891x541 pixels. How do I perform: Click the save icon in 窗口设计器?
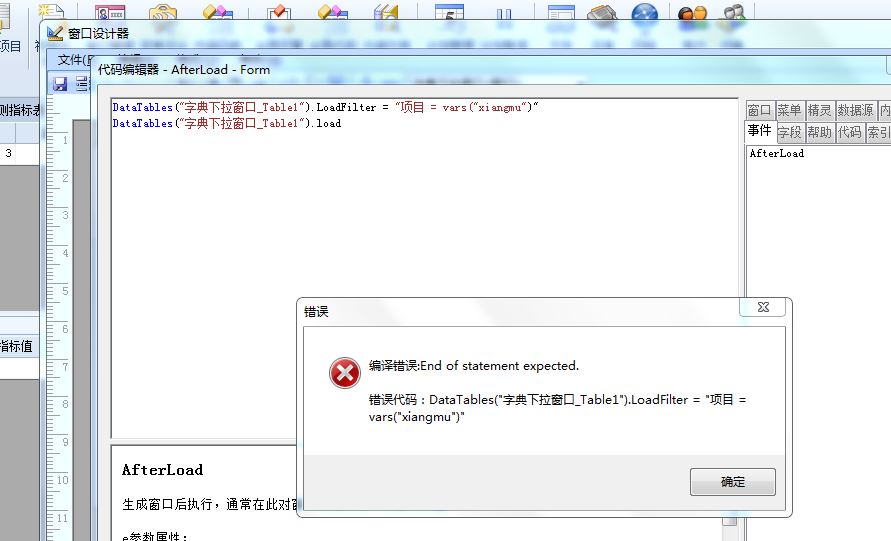[x=60, y=84]
